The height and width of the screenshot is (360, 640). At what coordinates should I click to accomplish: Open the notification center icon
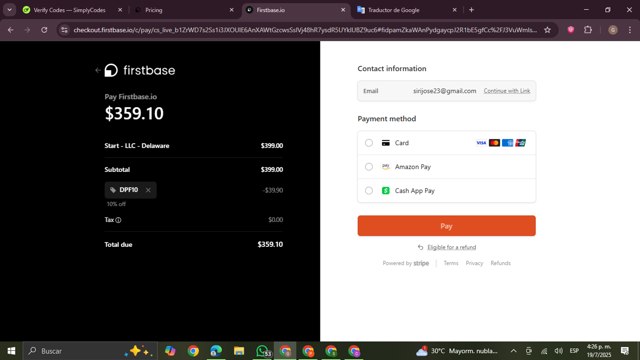pyautogui.click(x=625, y=351)
